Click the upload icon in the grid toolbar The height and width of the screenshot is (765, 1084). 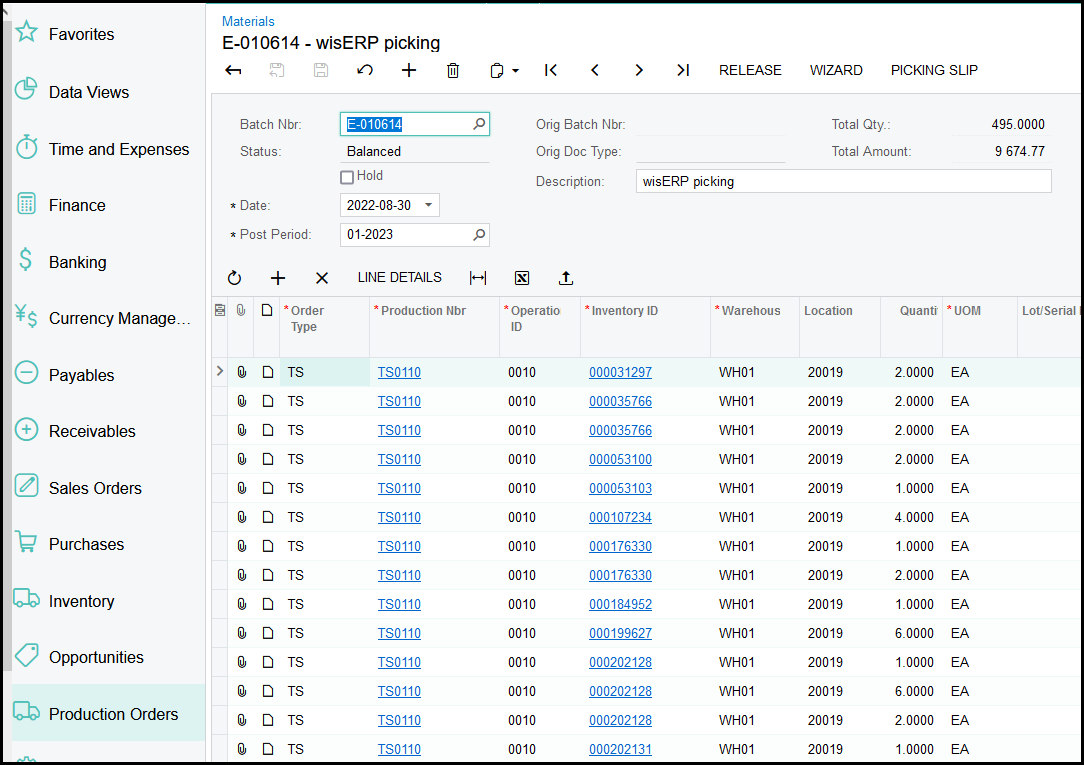pyautogui.click(x=566, y=278)
